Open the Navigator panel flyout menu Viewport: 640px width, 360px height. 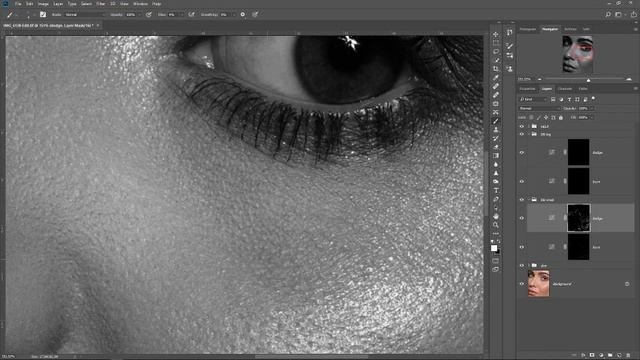[x=635, y=29]
